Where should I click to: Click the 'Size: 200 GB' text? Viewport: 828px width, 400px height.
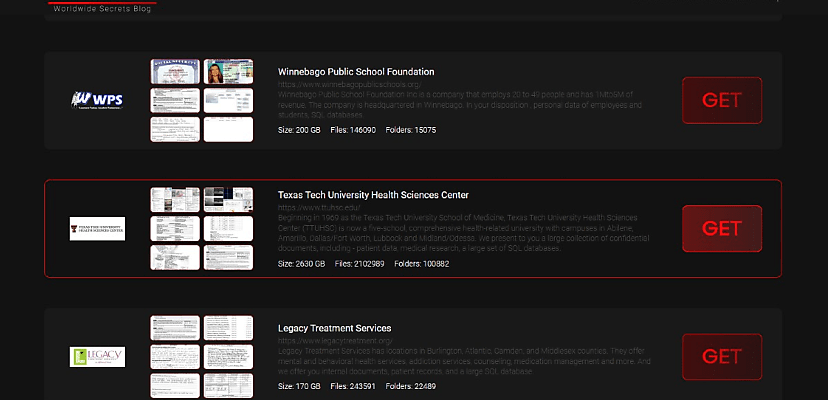[299, 130]
